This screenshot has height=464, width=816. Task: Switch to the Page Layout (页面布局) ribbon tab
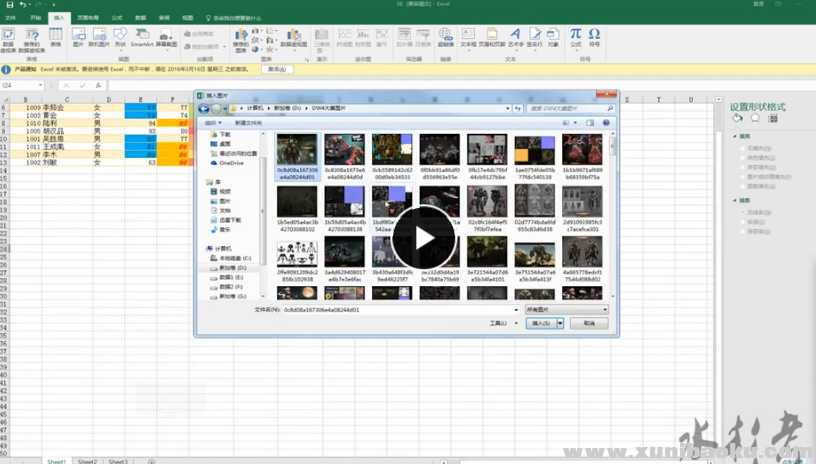[x=88, y=18]
